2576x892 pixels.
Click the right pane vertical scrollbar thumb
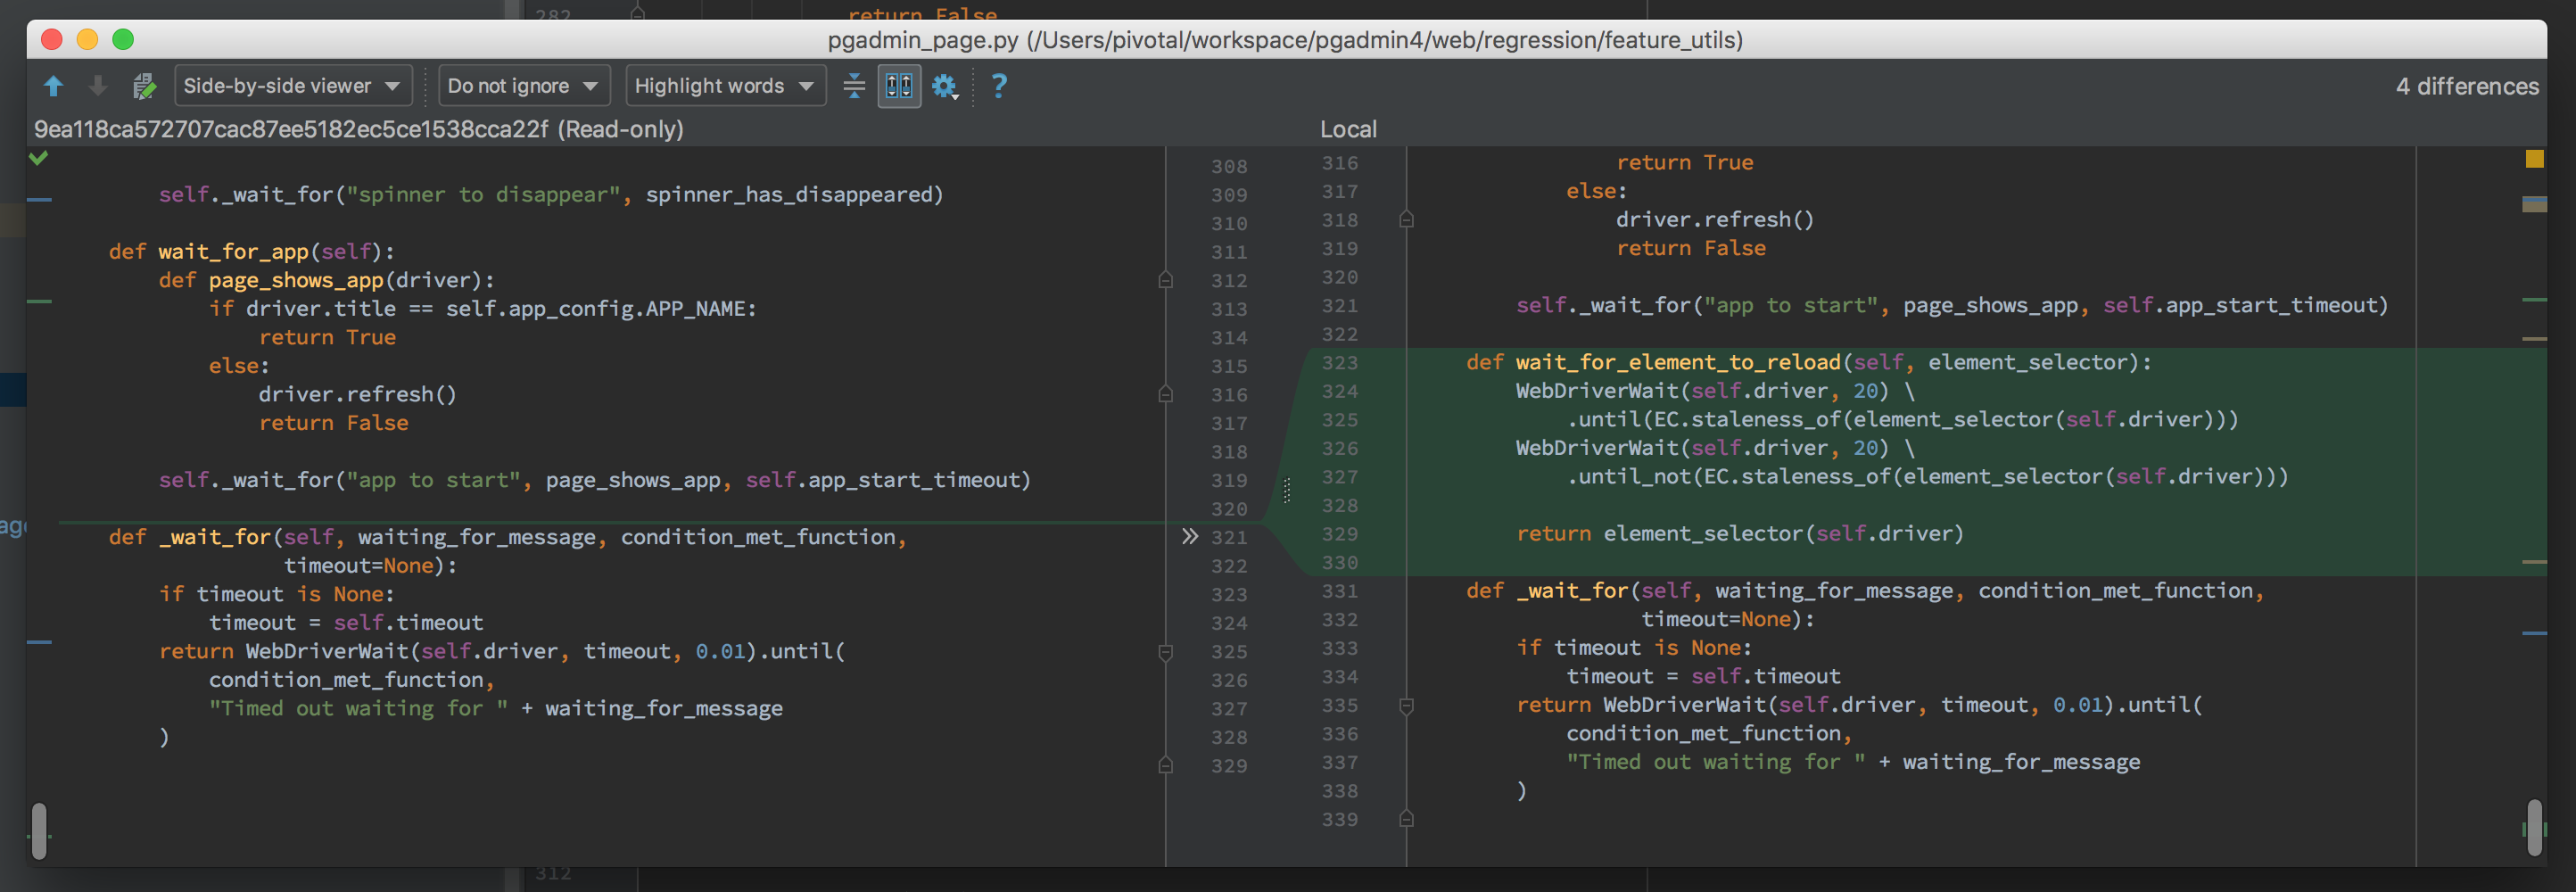click(2533, 826)
